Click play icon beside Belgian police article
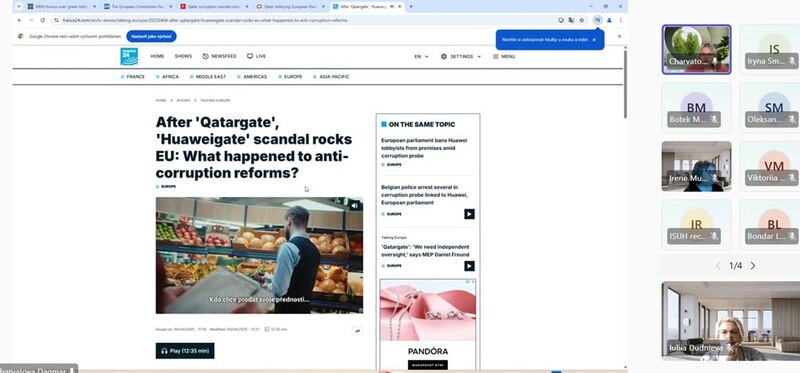The height and width of the screenshot is (373, 800). click(x=469, y=214)
